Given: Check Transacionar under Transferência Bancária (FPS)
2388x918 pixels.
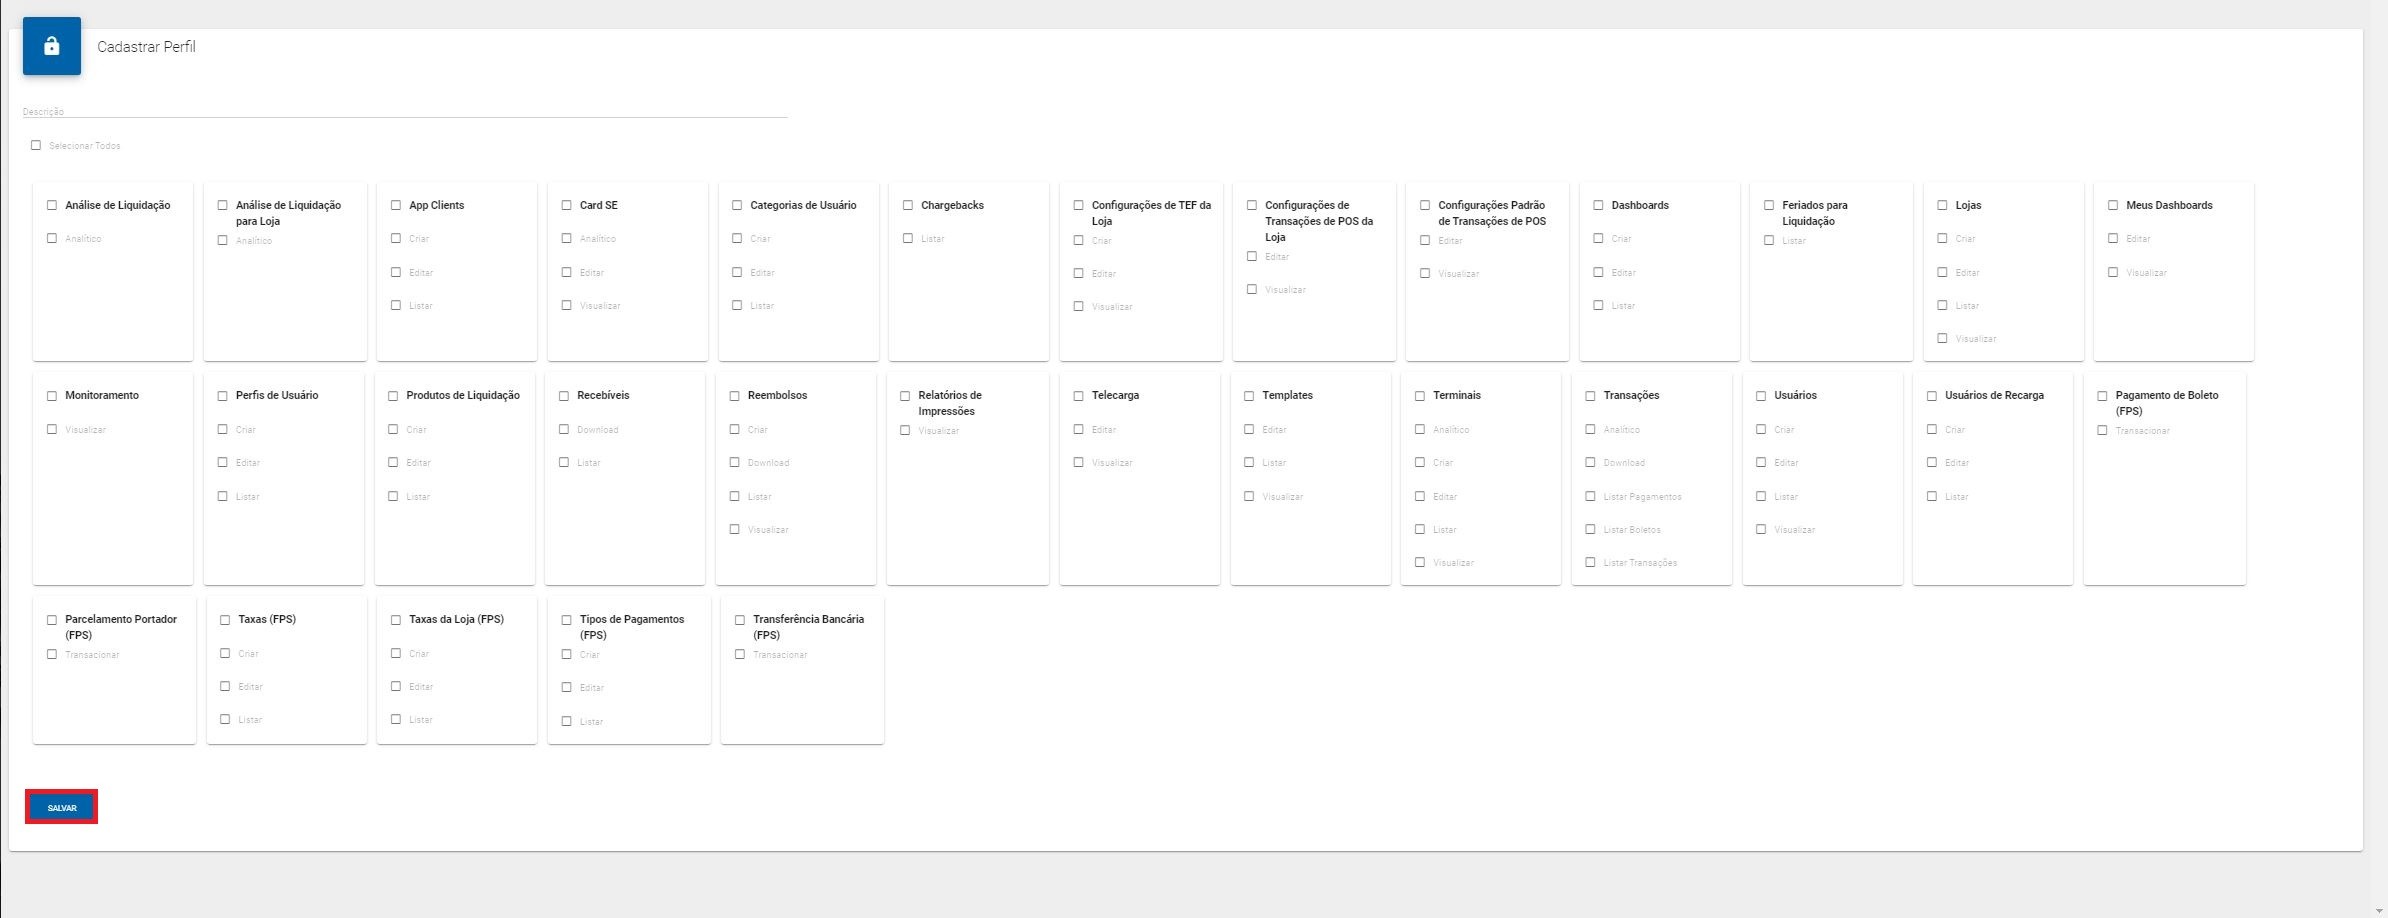Looking at the screenshot, I should click(740, 654).
